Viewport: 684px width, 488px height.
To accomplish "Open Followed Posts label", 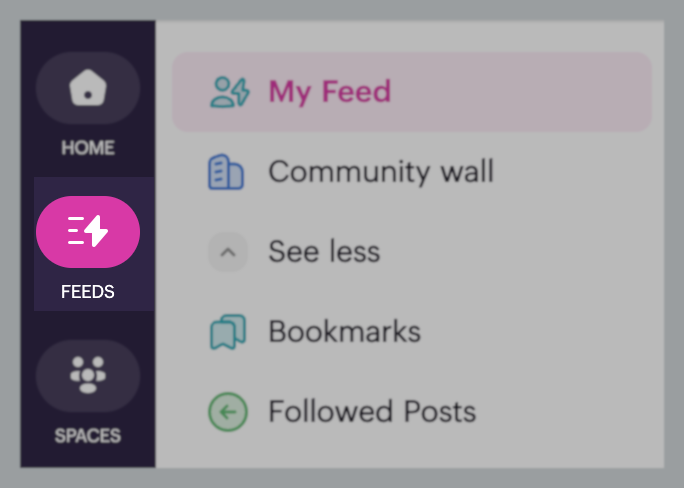I will pyautogui.click(x=372, y=412).
